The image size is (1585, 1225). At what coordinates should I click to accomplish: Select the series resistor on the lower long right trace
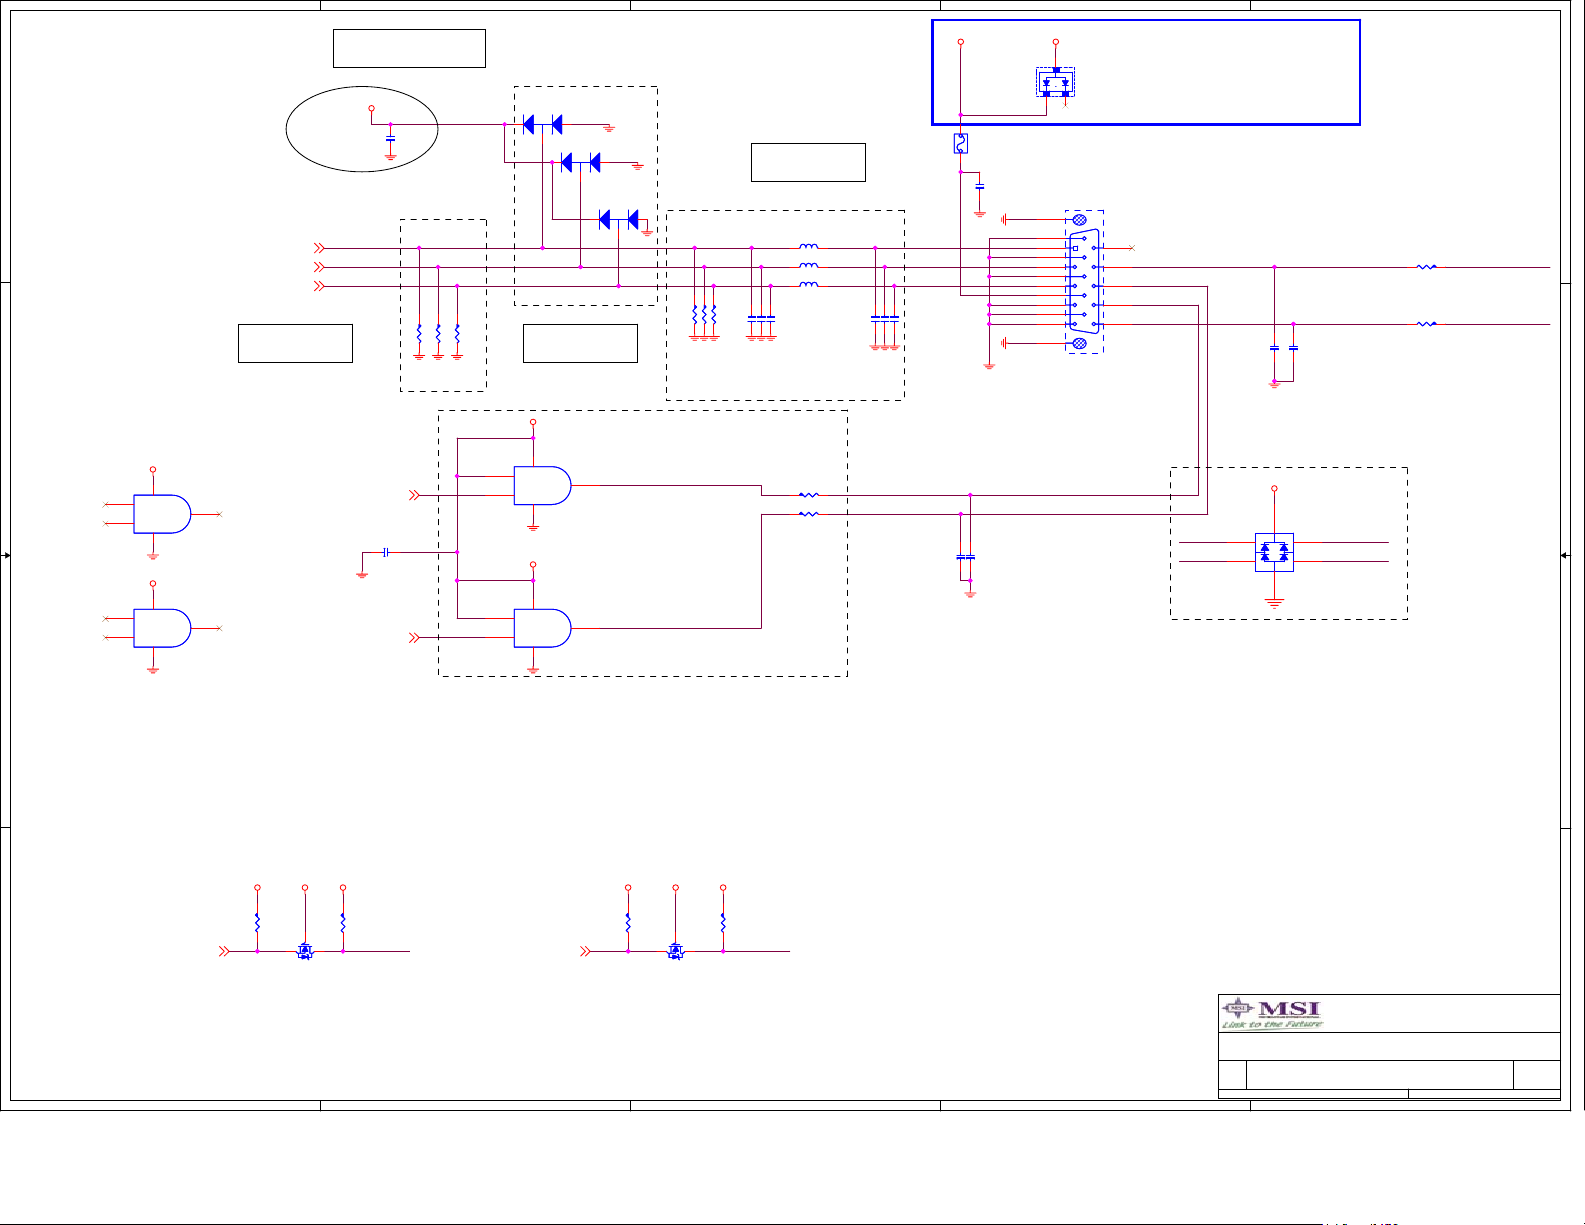tap(1427, 324)
